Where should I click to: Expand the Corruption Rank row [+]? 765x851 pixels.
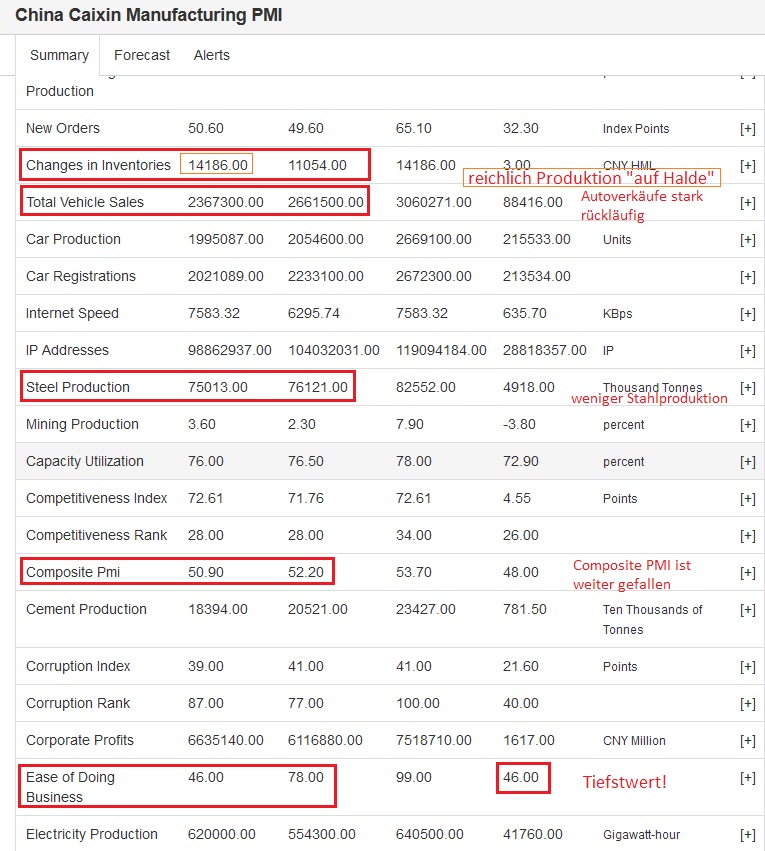pos(748,703)
